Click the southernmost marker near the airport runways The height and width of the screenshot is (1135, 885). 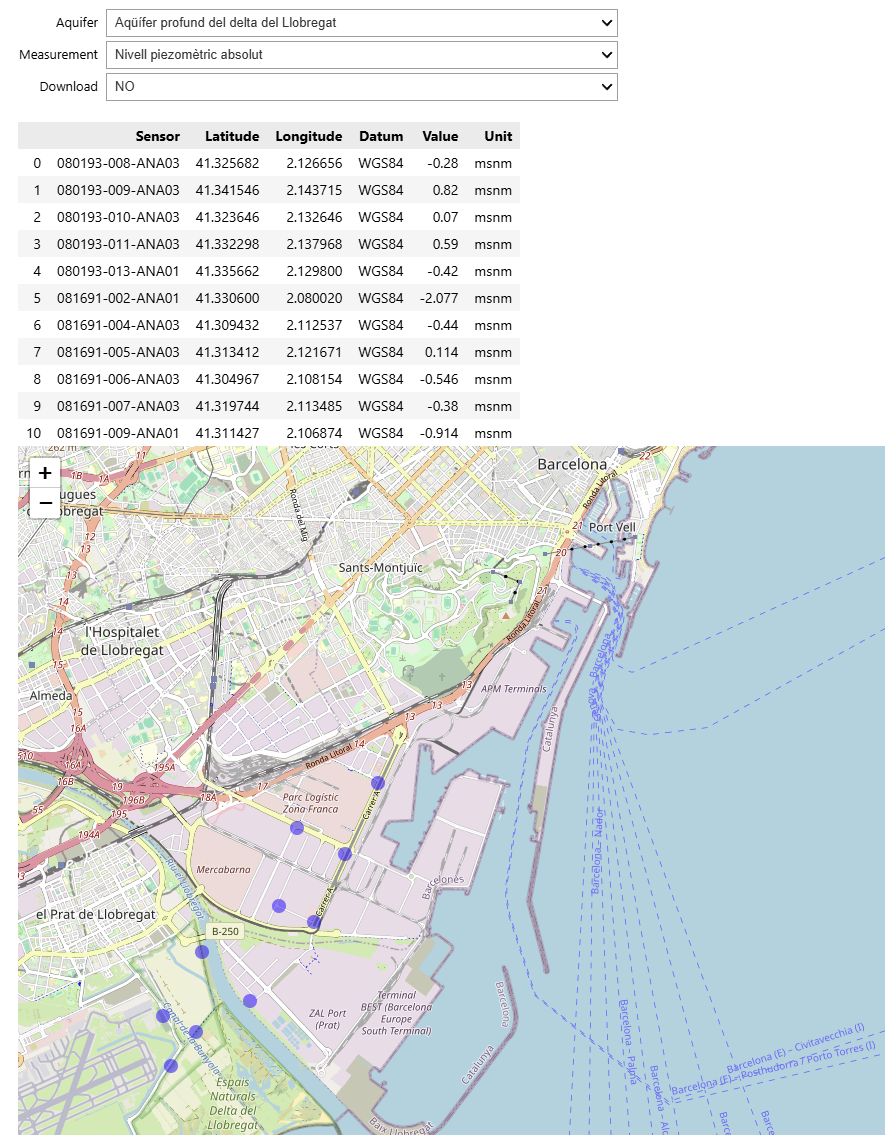[x=170, y=1064]
